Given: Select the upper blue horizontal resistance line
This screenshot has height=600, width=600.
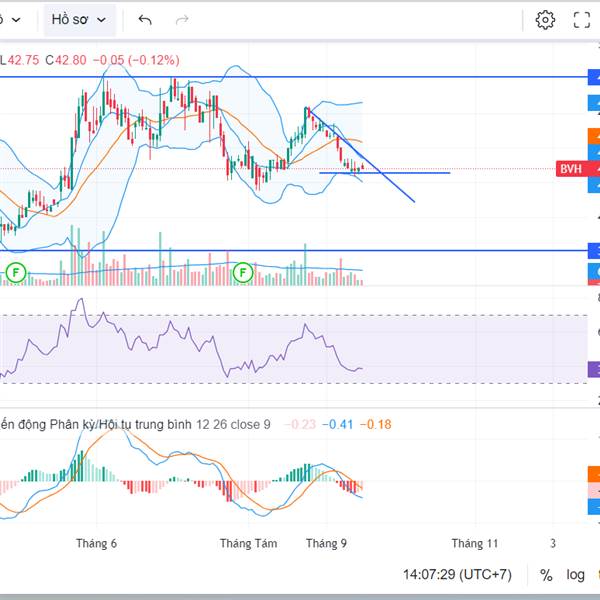Looking at the screenshot, I should click(294, 77).
